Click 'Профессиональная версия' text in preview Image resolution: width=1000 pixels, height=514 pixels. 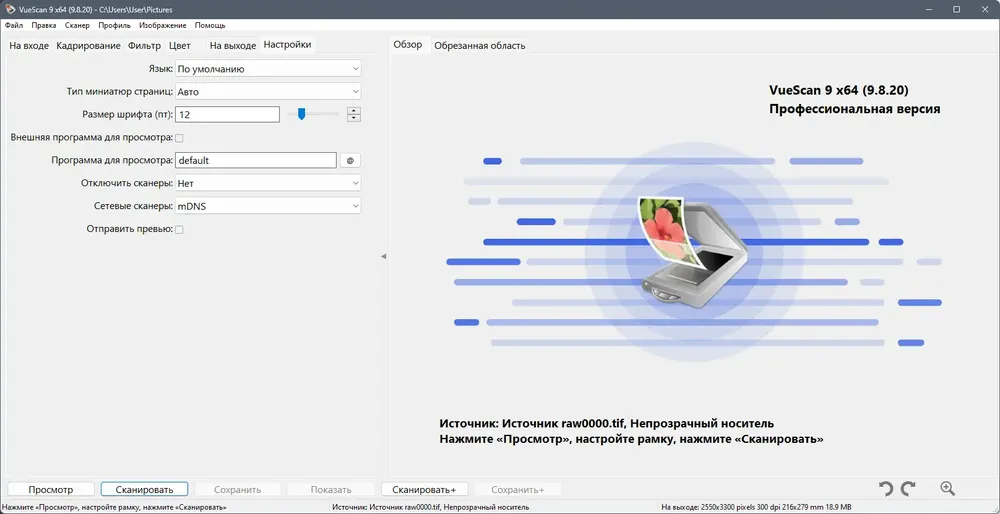855,109
